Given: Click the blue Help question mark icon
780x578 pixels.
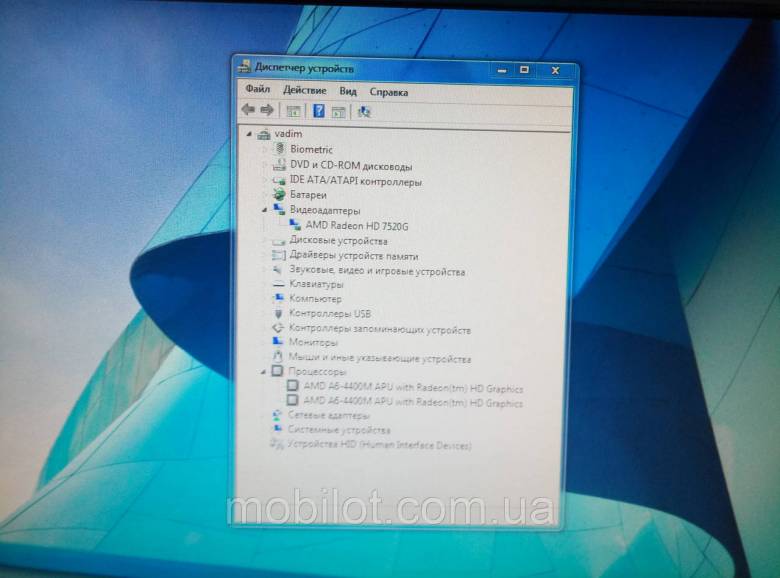Looking at the screenshot, I should [x=319, y=110].
